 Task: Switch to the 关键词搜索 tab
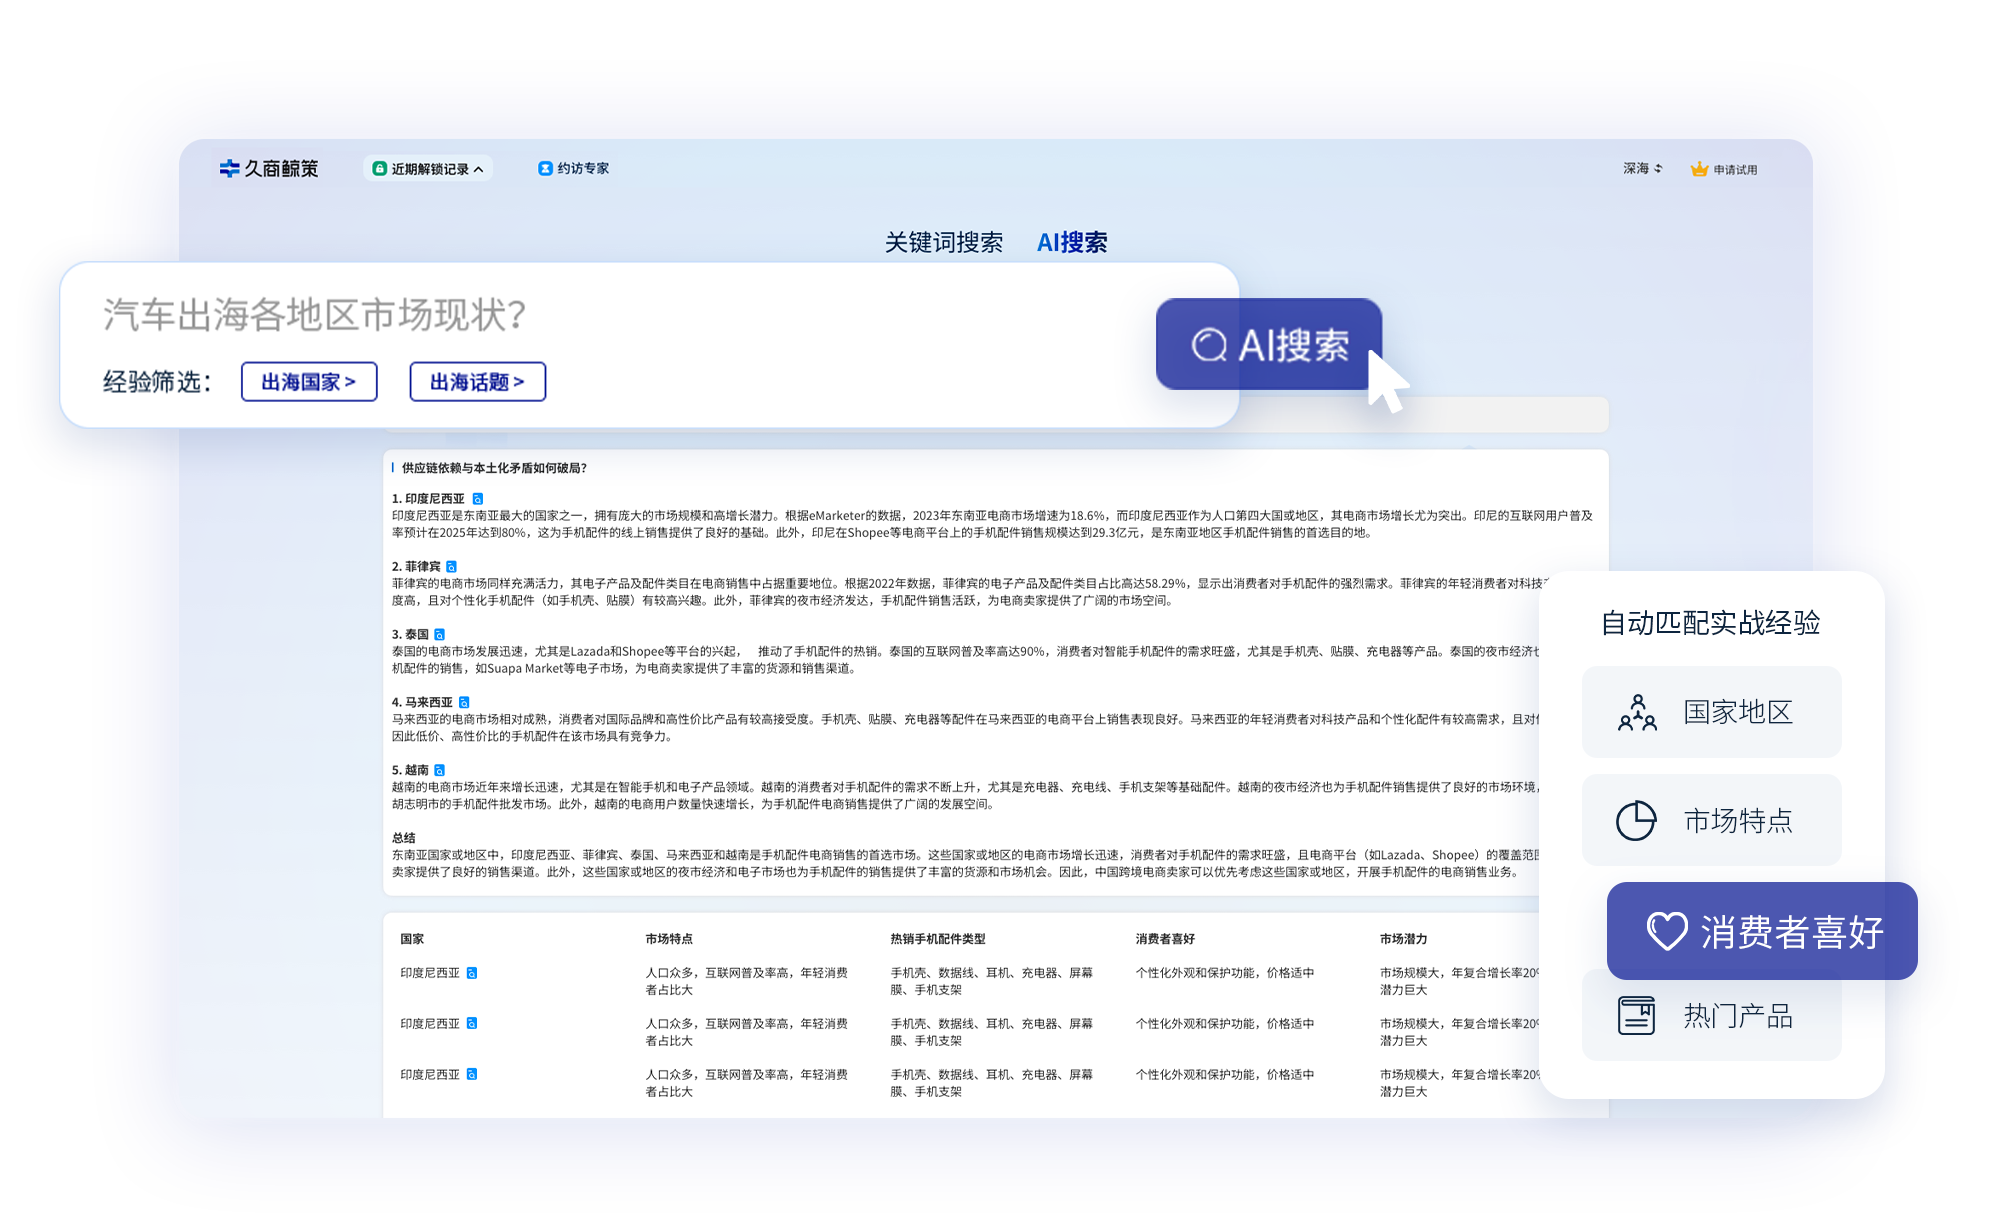click(943, 242)
